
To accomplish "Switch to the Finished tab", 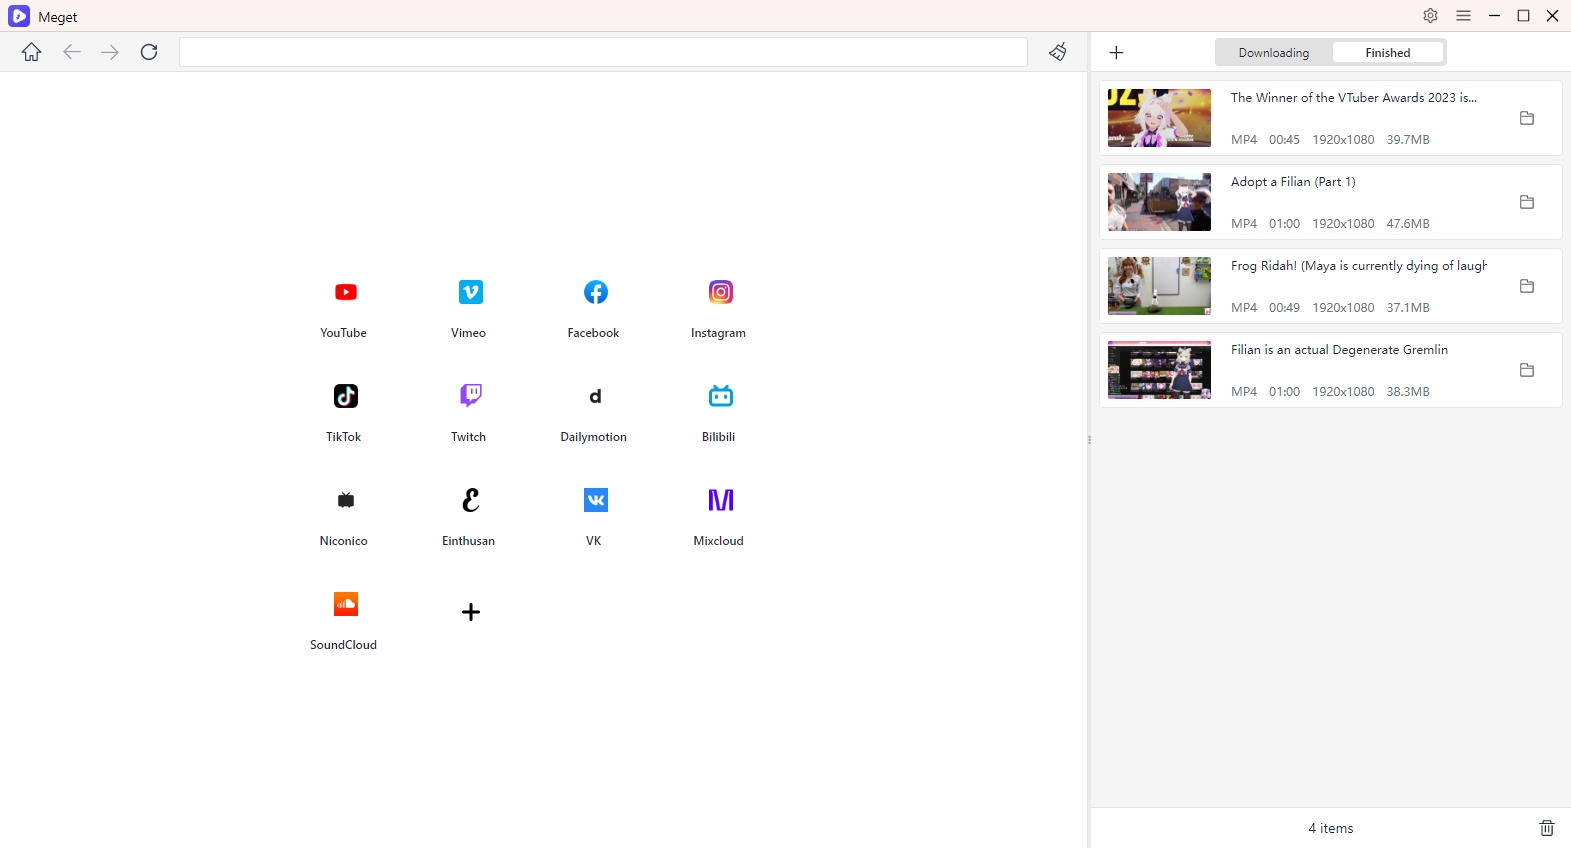I will pos(1388,53).
